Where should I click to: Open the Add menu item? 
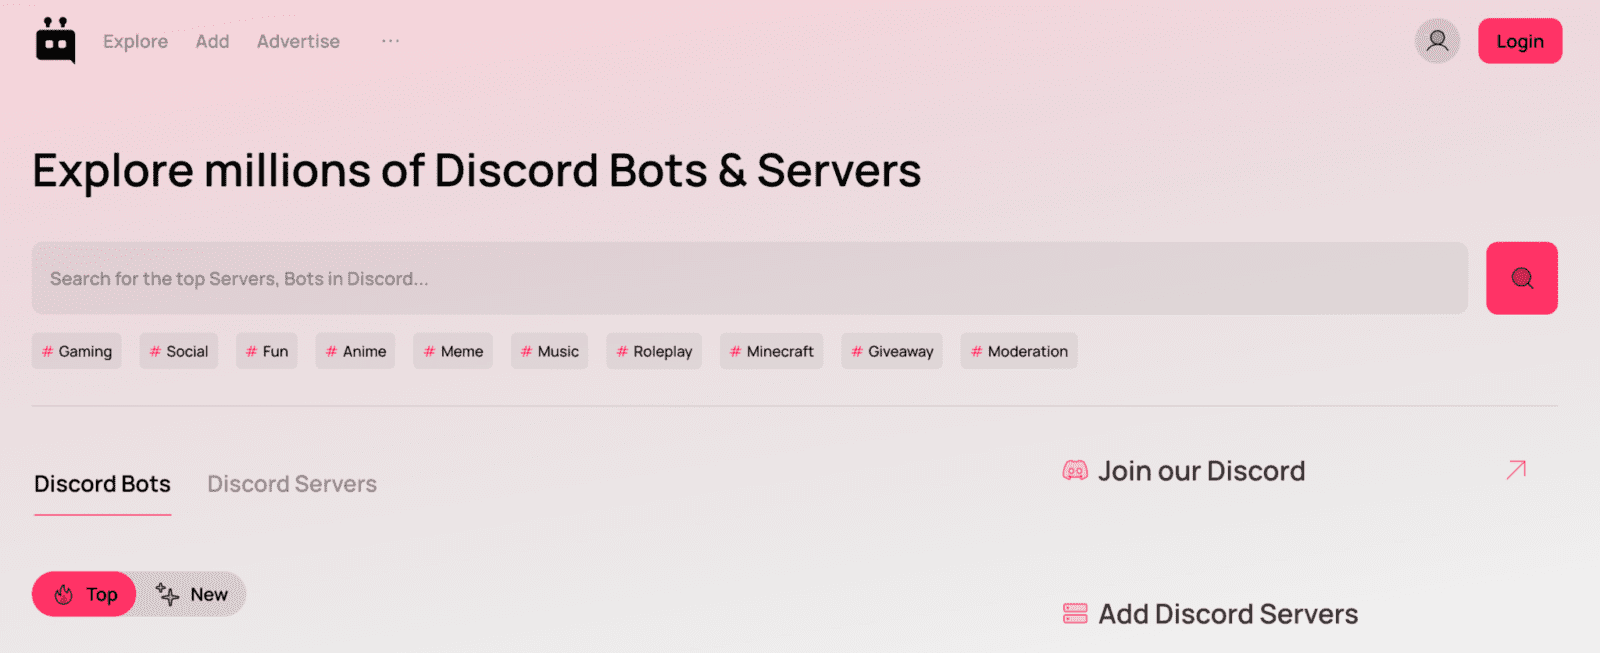click(212, 41)
